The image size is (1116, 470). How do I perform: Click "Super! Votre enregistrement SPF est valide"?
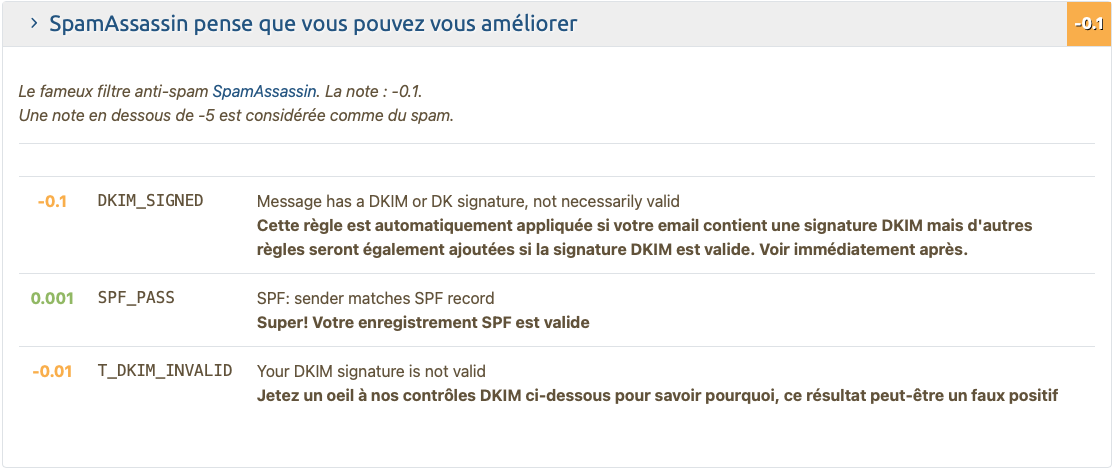tap(423, 322)
